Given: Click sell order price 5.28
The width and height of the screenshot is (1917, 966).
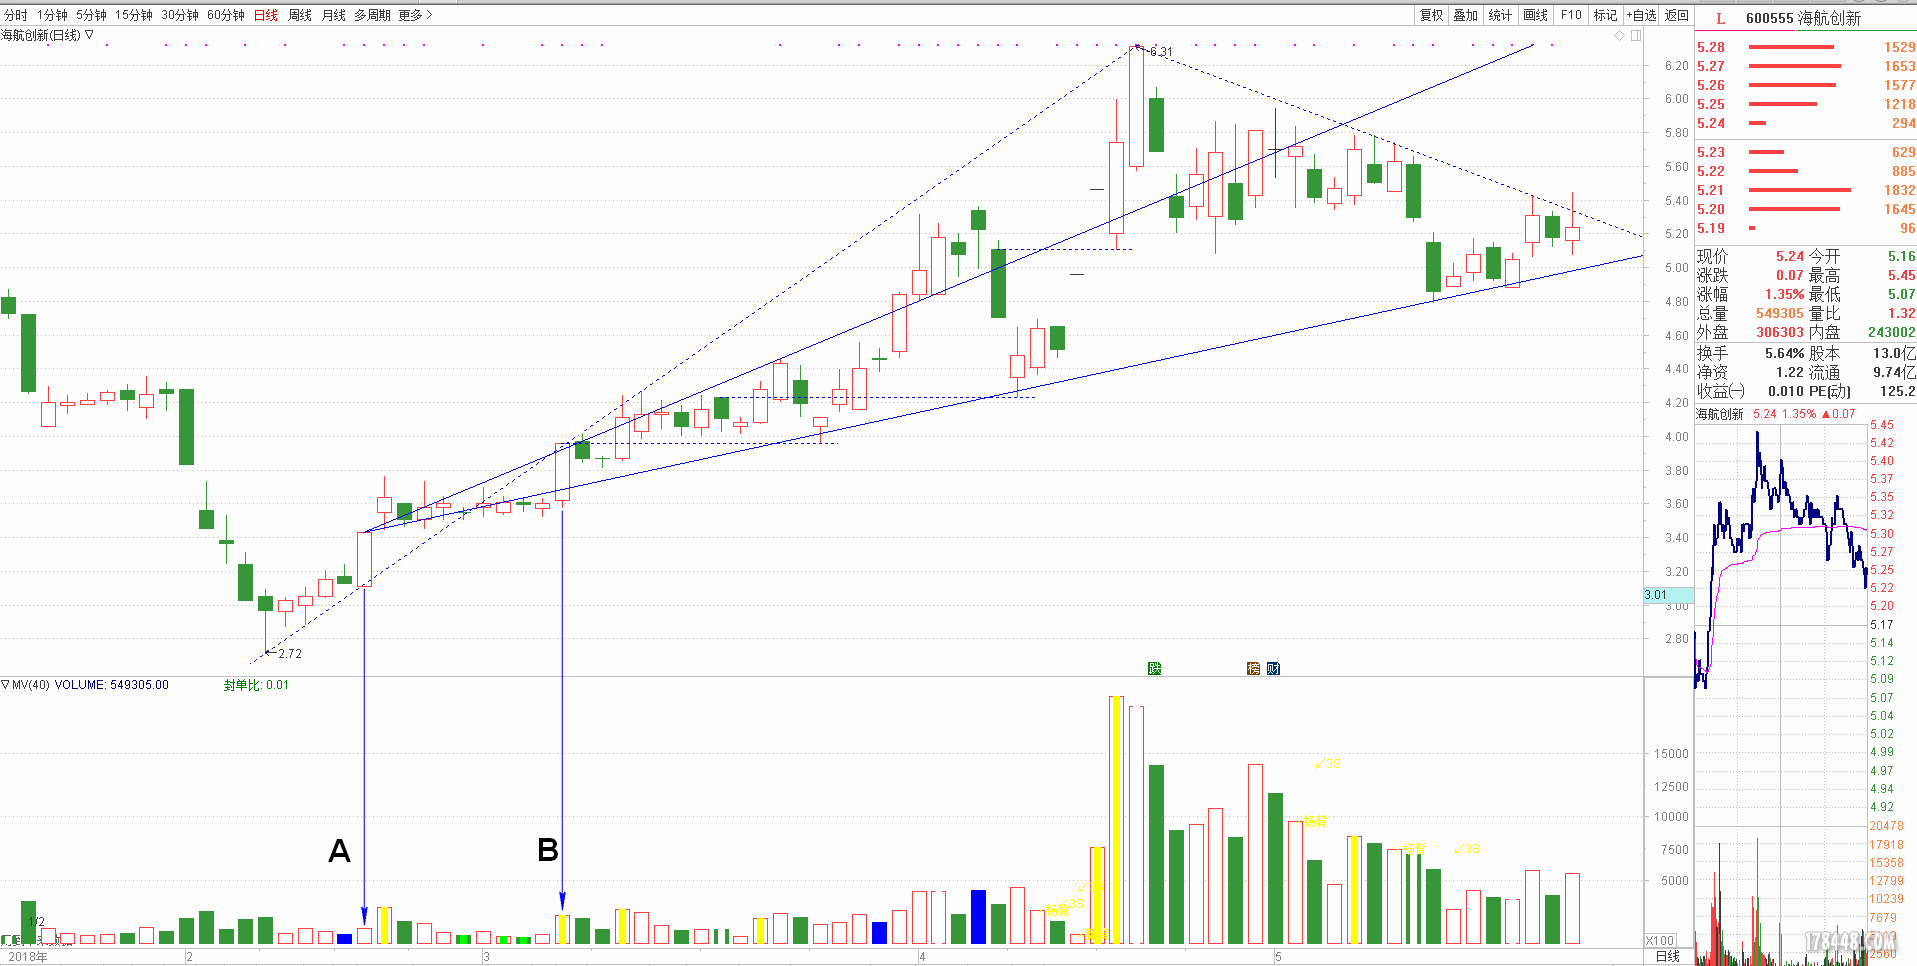Looking at the screenshot, I should [x=1711, y=47].
